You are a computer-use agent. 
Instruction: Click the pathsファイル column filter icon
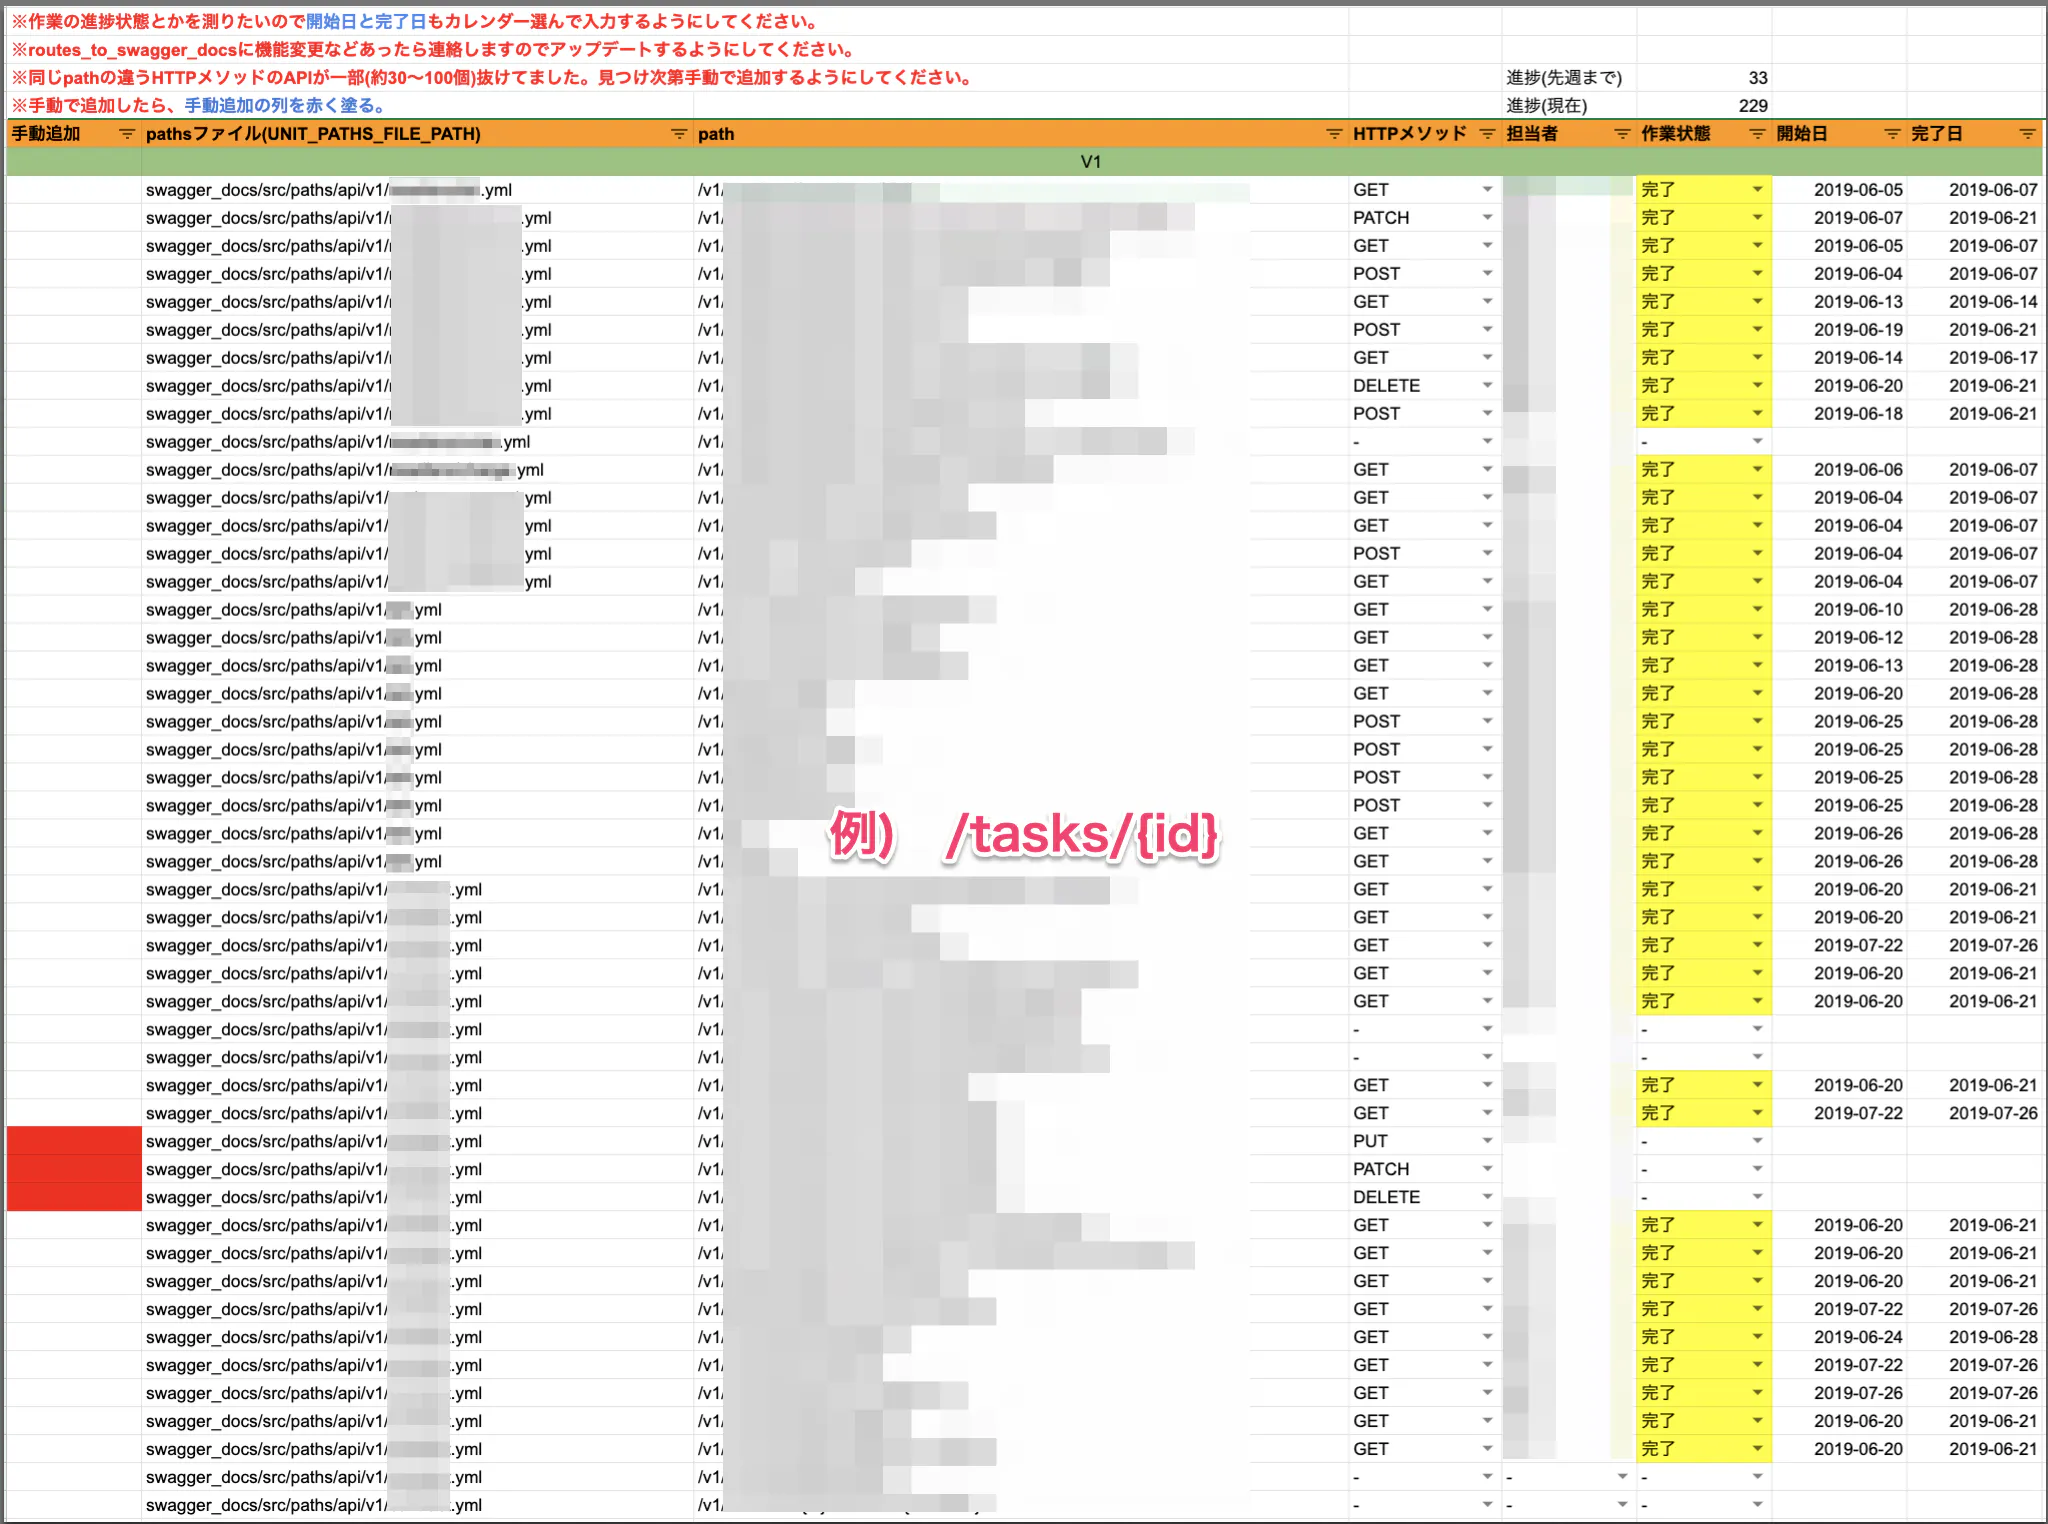(679, 134)
